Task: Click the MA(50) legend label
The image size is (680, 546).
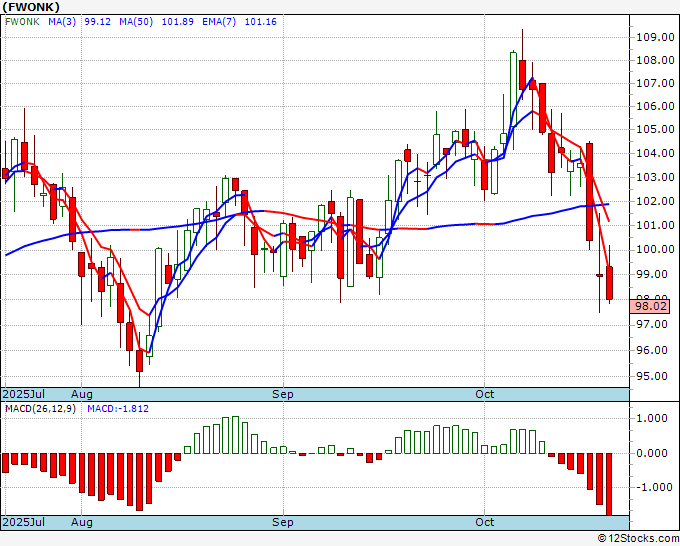Action: [136, 22]
